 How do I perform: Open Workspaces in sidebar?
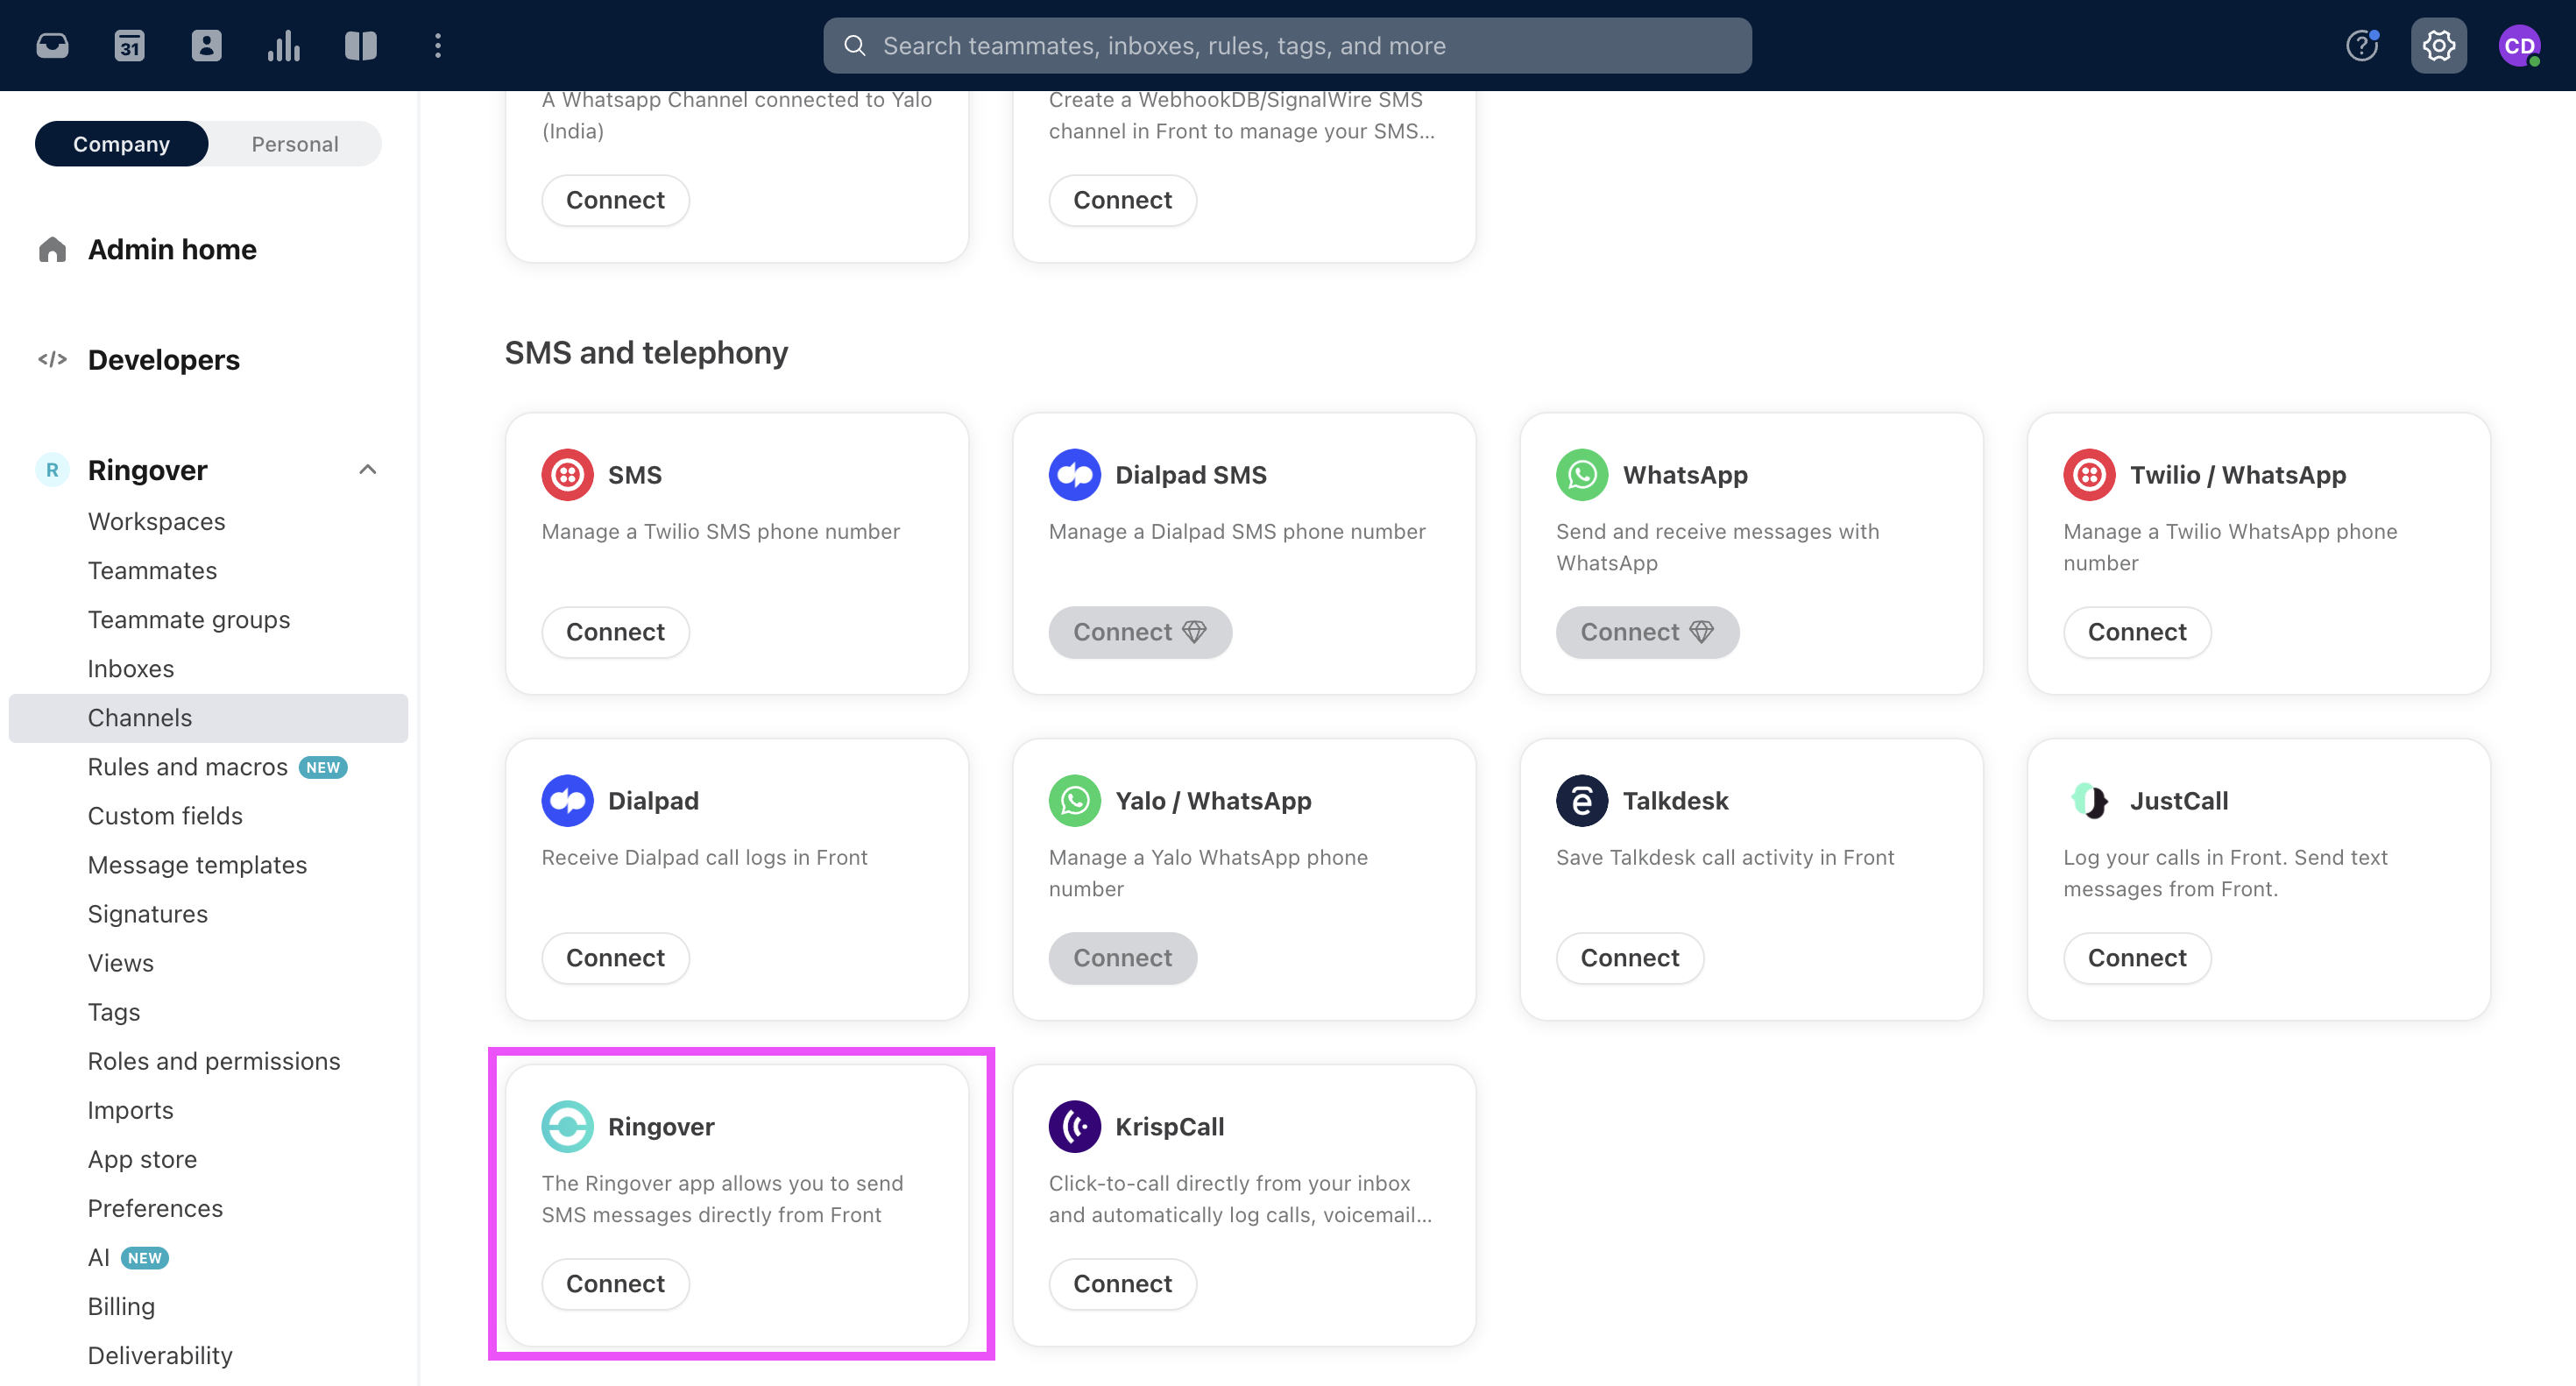157,521
